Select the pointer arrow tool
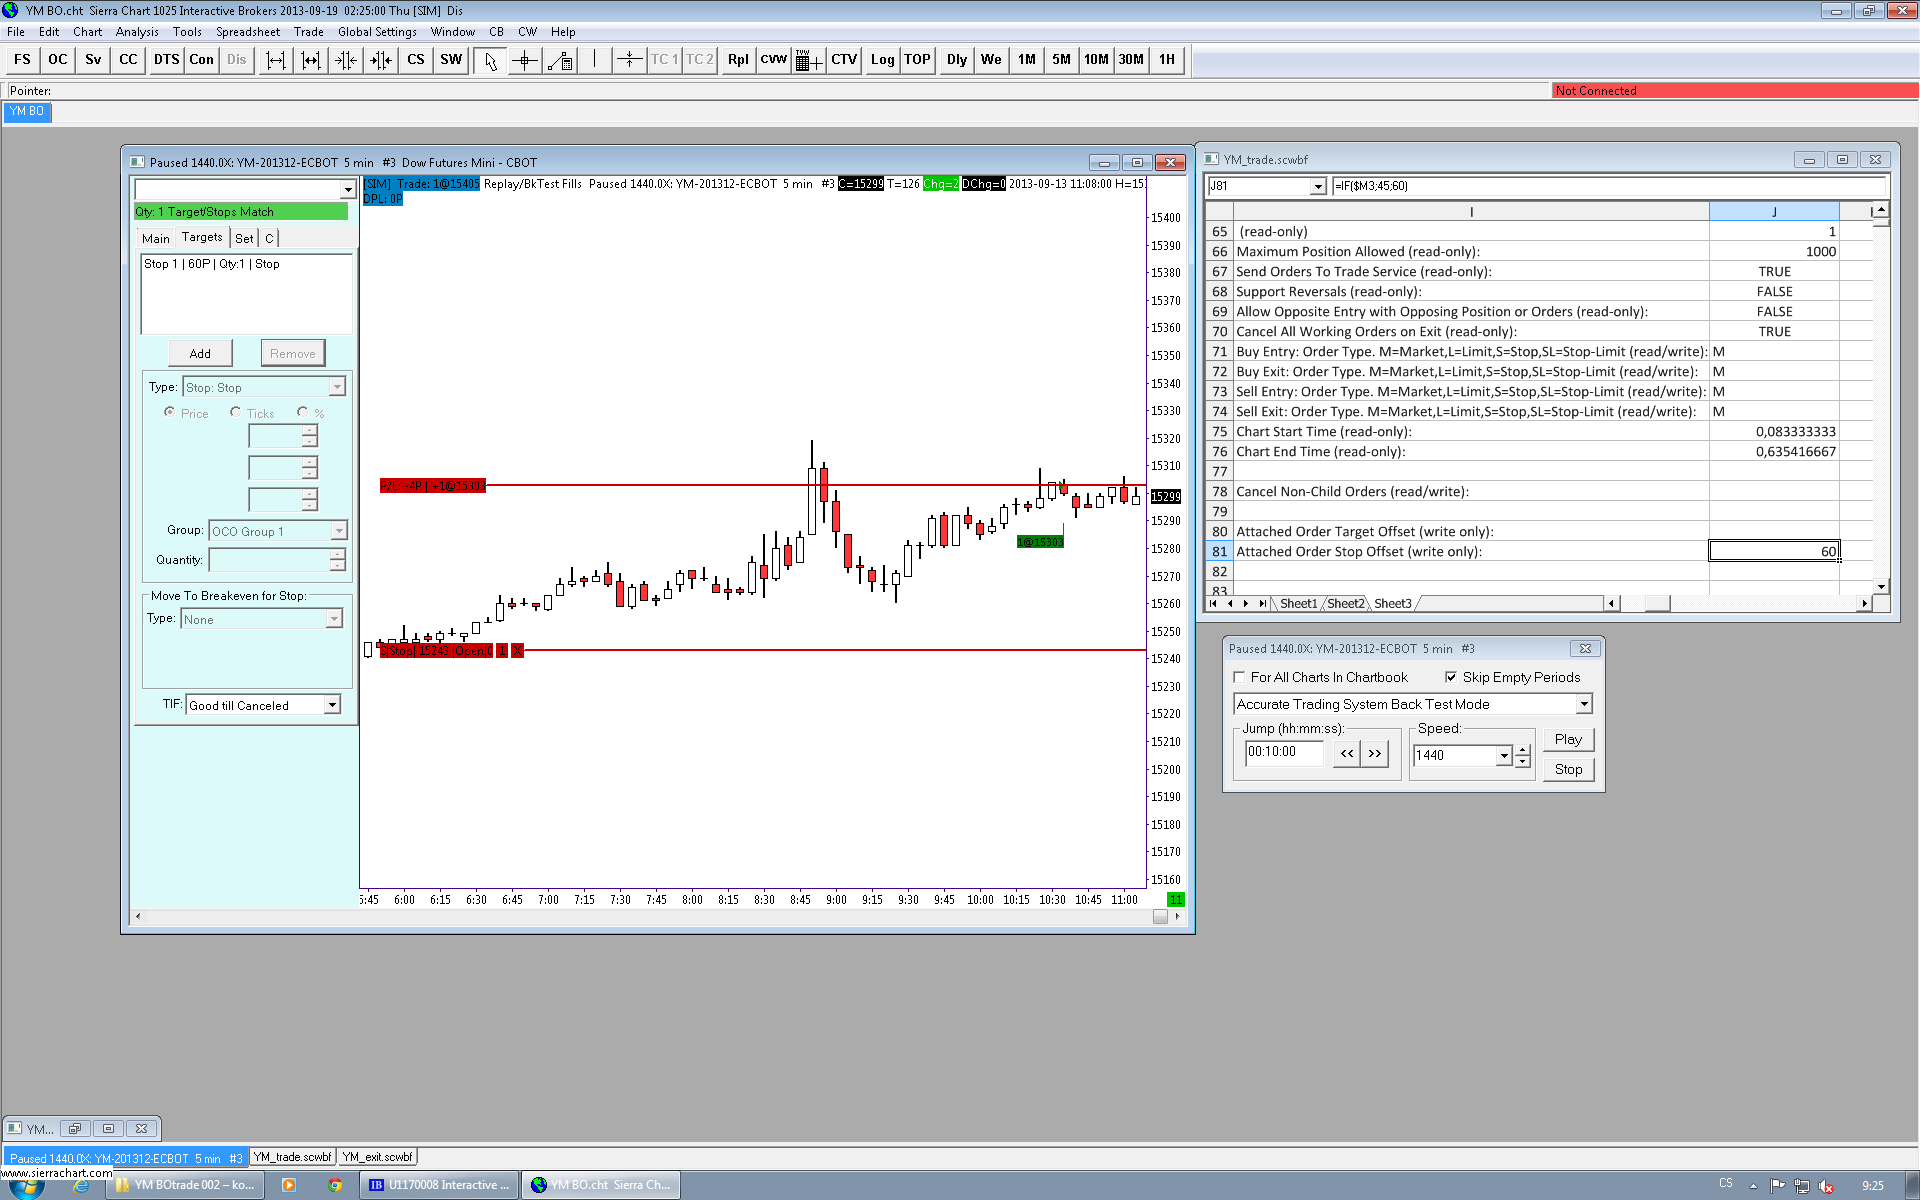Viewport: 1920px width, 1200px height. [x=490, y=60]
